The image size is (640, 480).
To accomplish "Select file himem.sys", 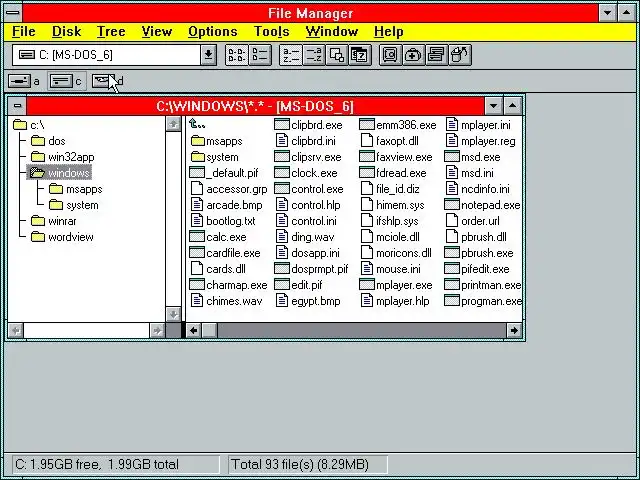I will [x=393, y=205].
